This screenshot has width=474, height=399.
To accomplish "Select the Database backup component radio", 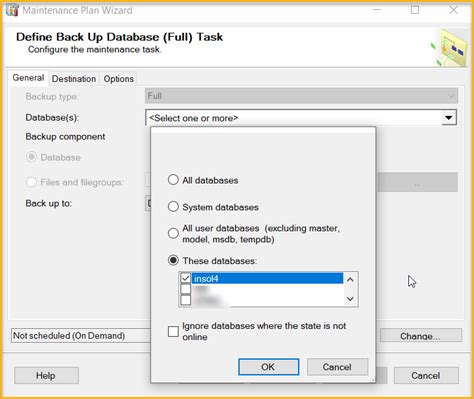I will click(x=31, y=157).
